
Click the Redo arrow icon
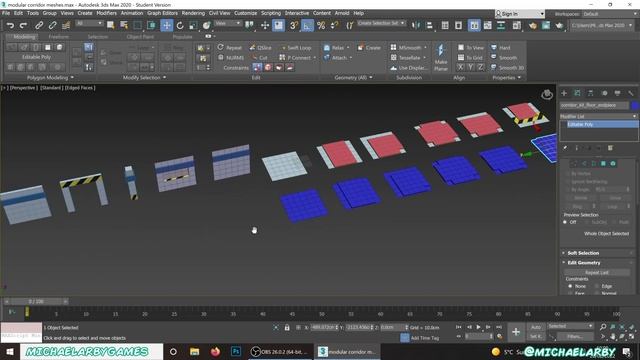click(x=23, y=25)
